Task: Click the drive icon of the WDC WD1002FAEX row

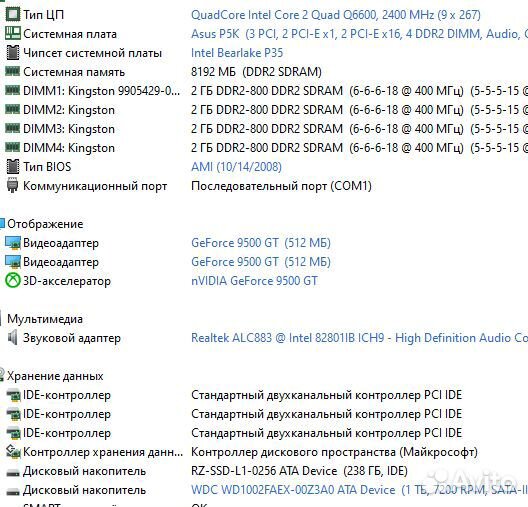Action: [x=13, y=492]
